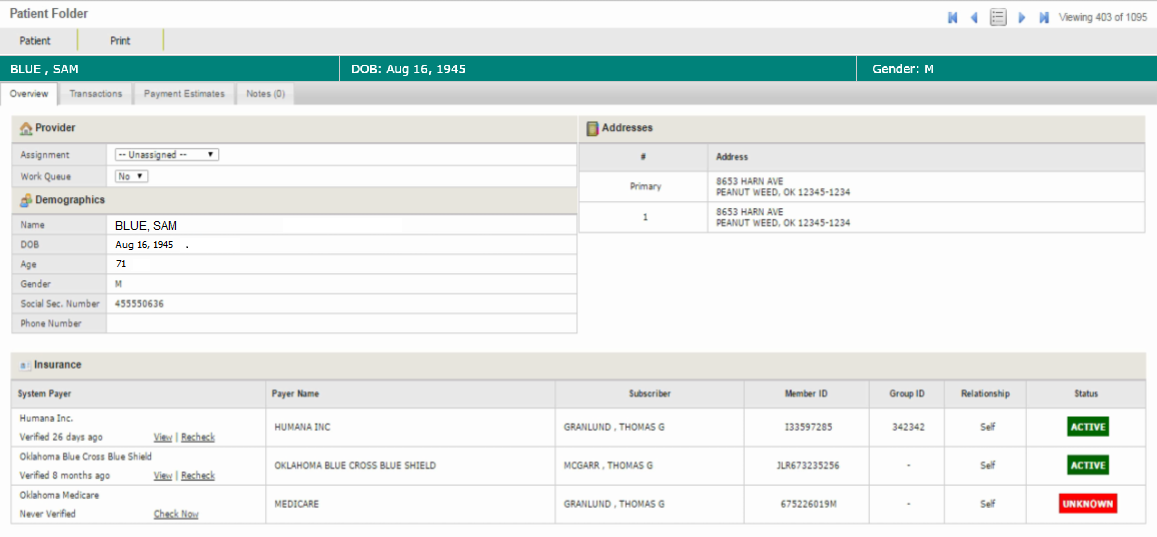Viewport: 1157px width, 537px height.
Task: Click the Phone Number field
Action: pyautogui.click(x=340, y=323)
